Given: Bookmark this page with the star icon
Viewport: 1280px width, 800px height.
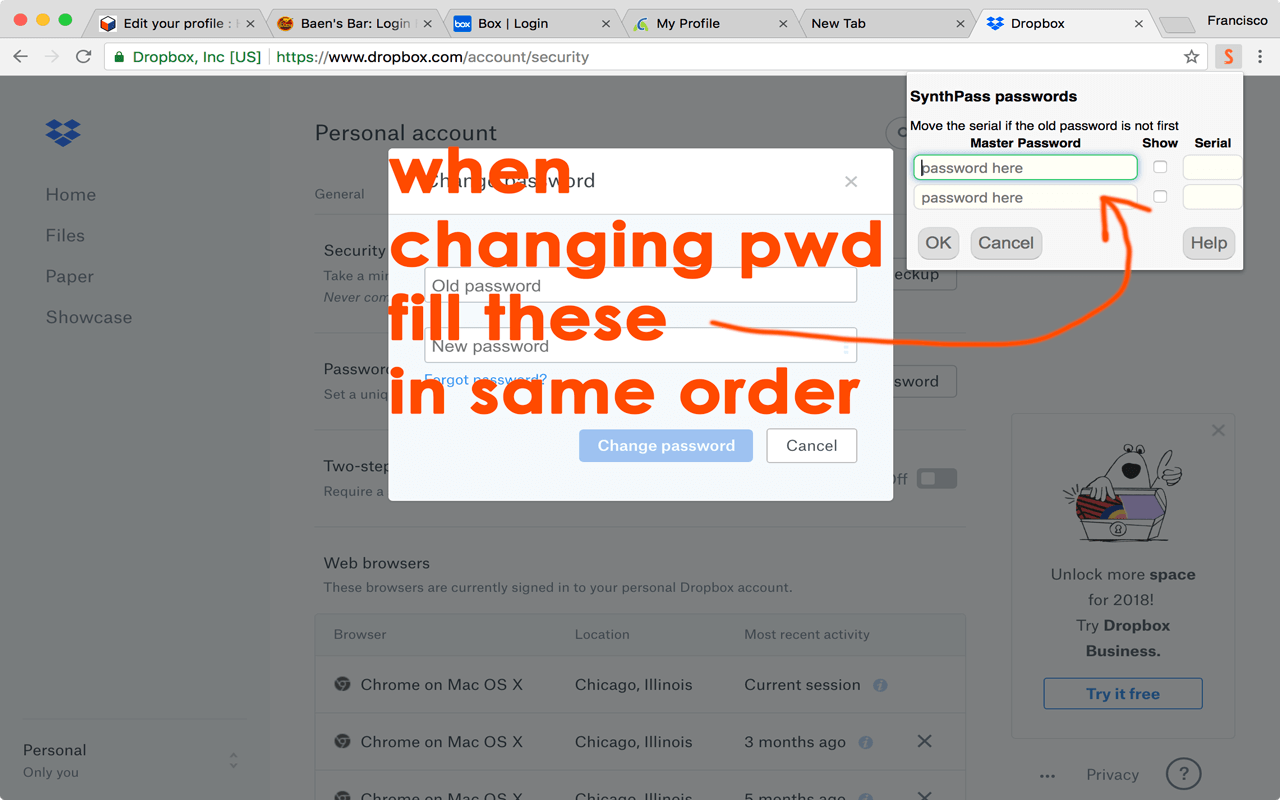Looking at the screenshot, I should pyautogui.click(x=1191, y=57).
